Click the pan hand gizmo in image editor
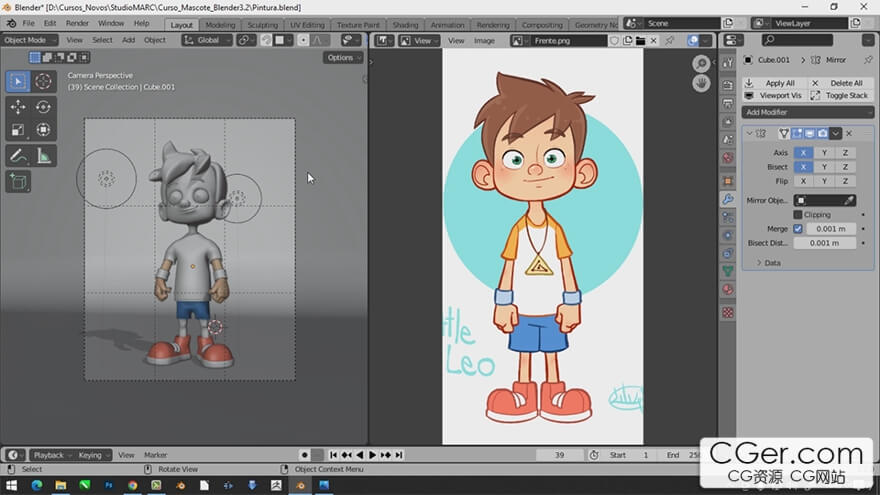Viewport: 880px width, 495px height. 701,84
